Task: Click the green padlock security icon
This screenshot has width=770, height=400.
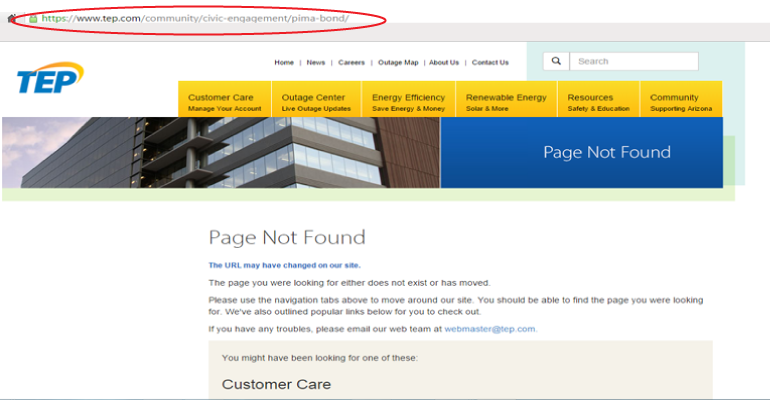Action: [32, 18]
